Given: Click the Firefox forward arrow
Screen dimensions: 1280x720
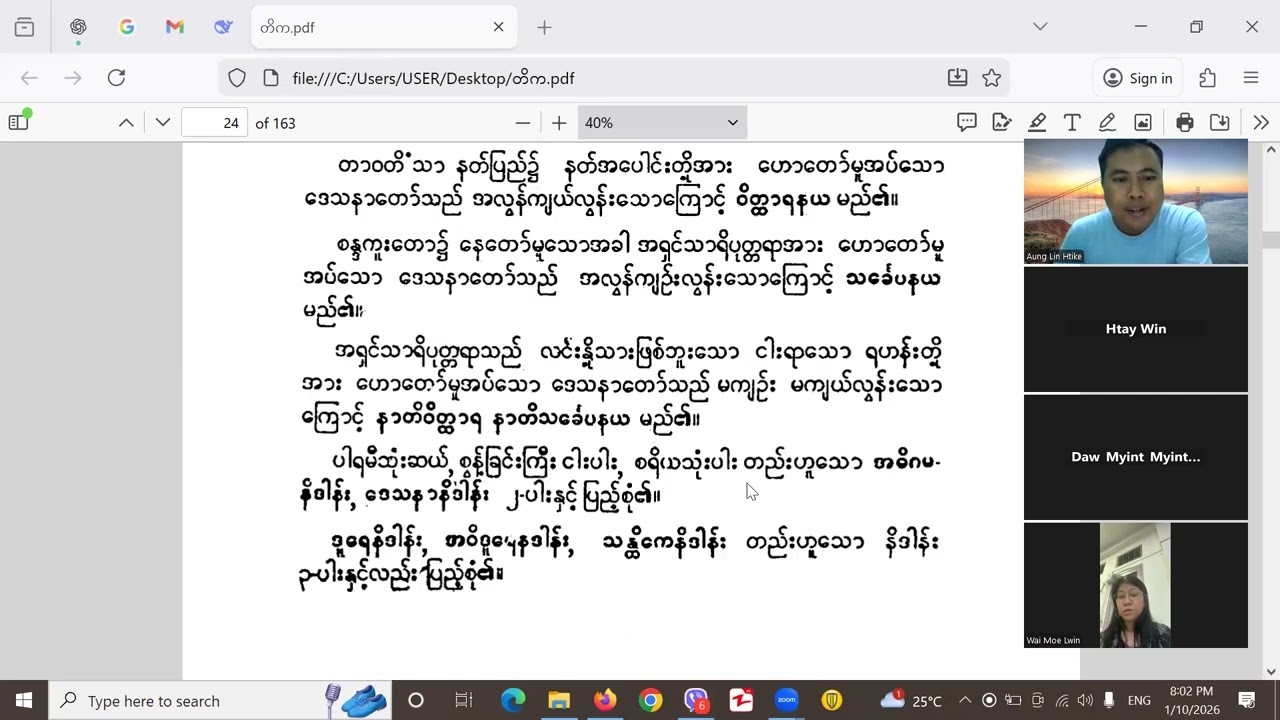Looking at the screenshot, I should tap(73, 78).
